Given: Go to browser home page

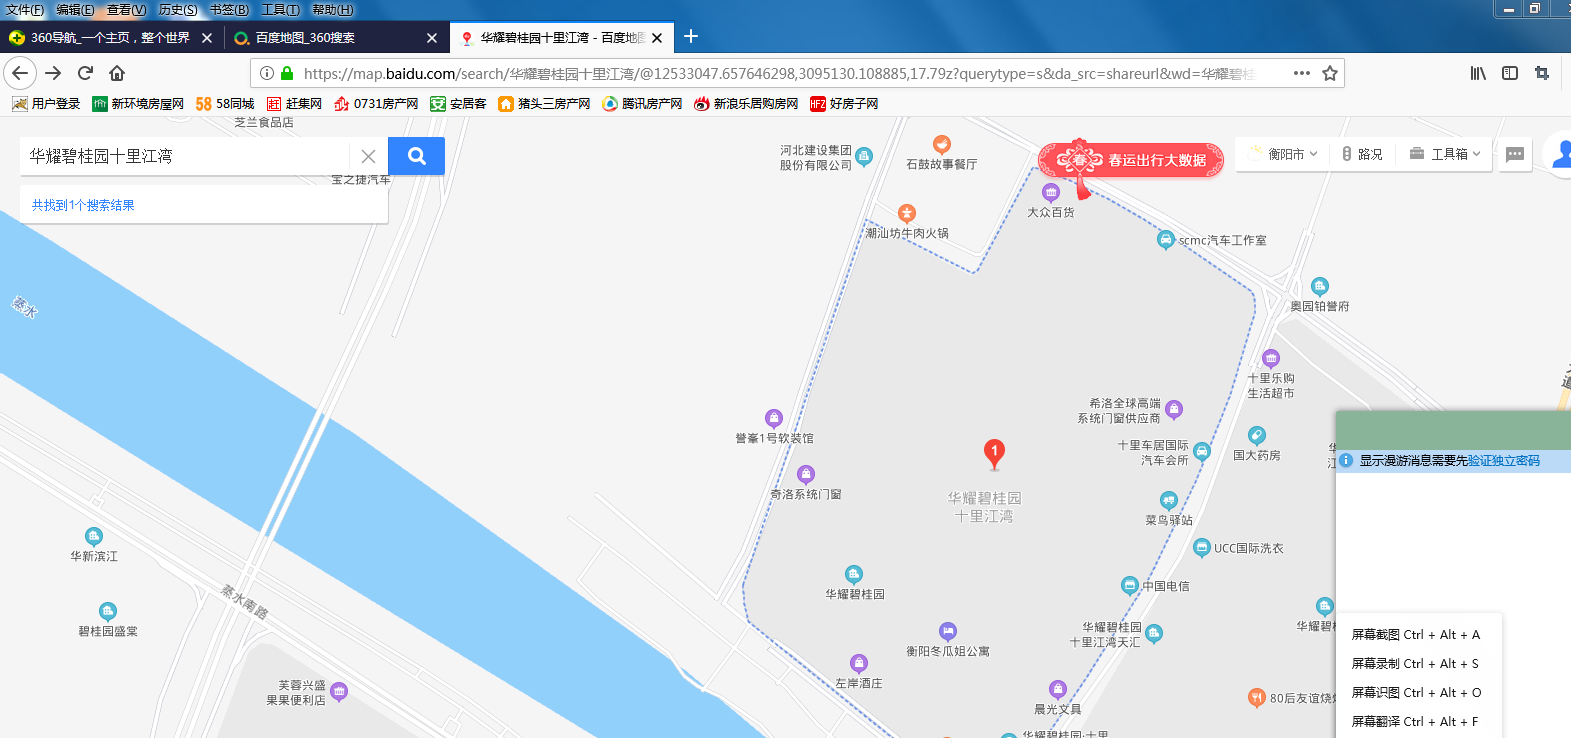Looking at the screenshot, I should 117,73.
